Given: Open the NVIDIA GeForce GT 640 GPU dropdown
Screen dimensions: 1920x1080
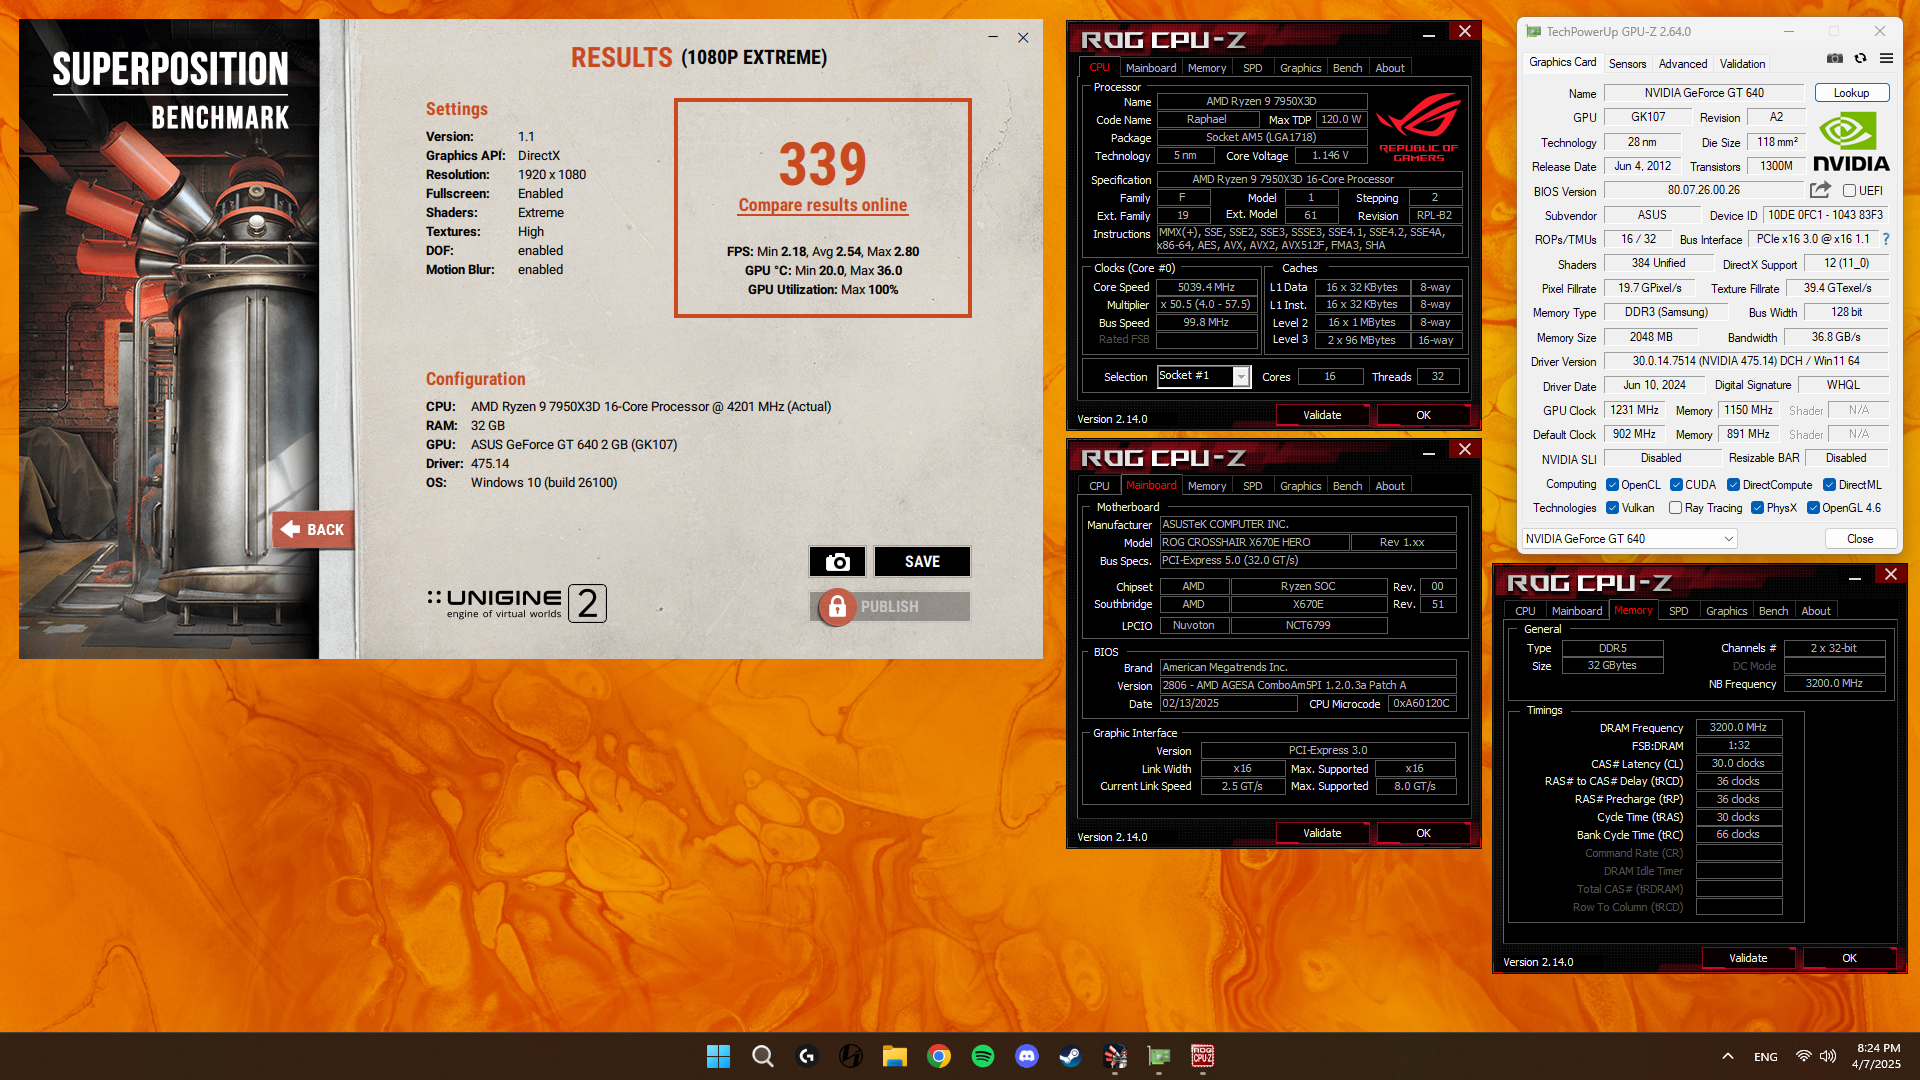Looking at the screenshot, I should 1629,539.
